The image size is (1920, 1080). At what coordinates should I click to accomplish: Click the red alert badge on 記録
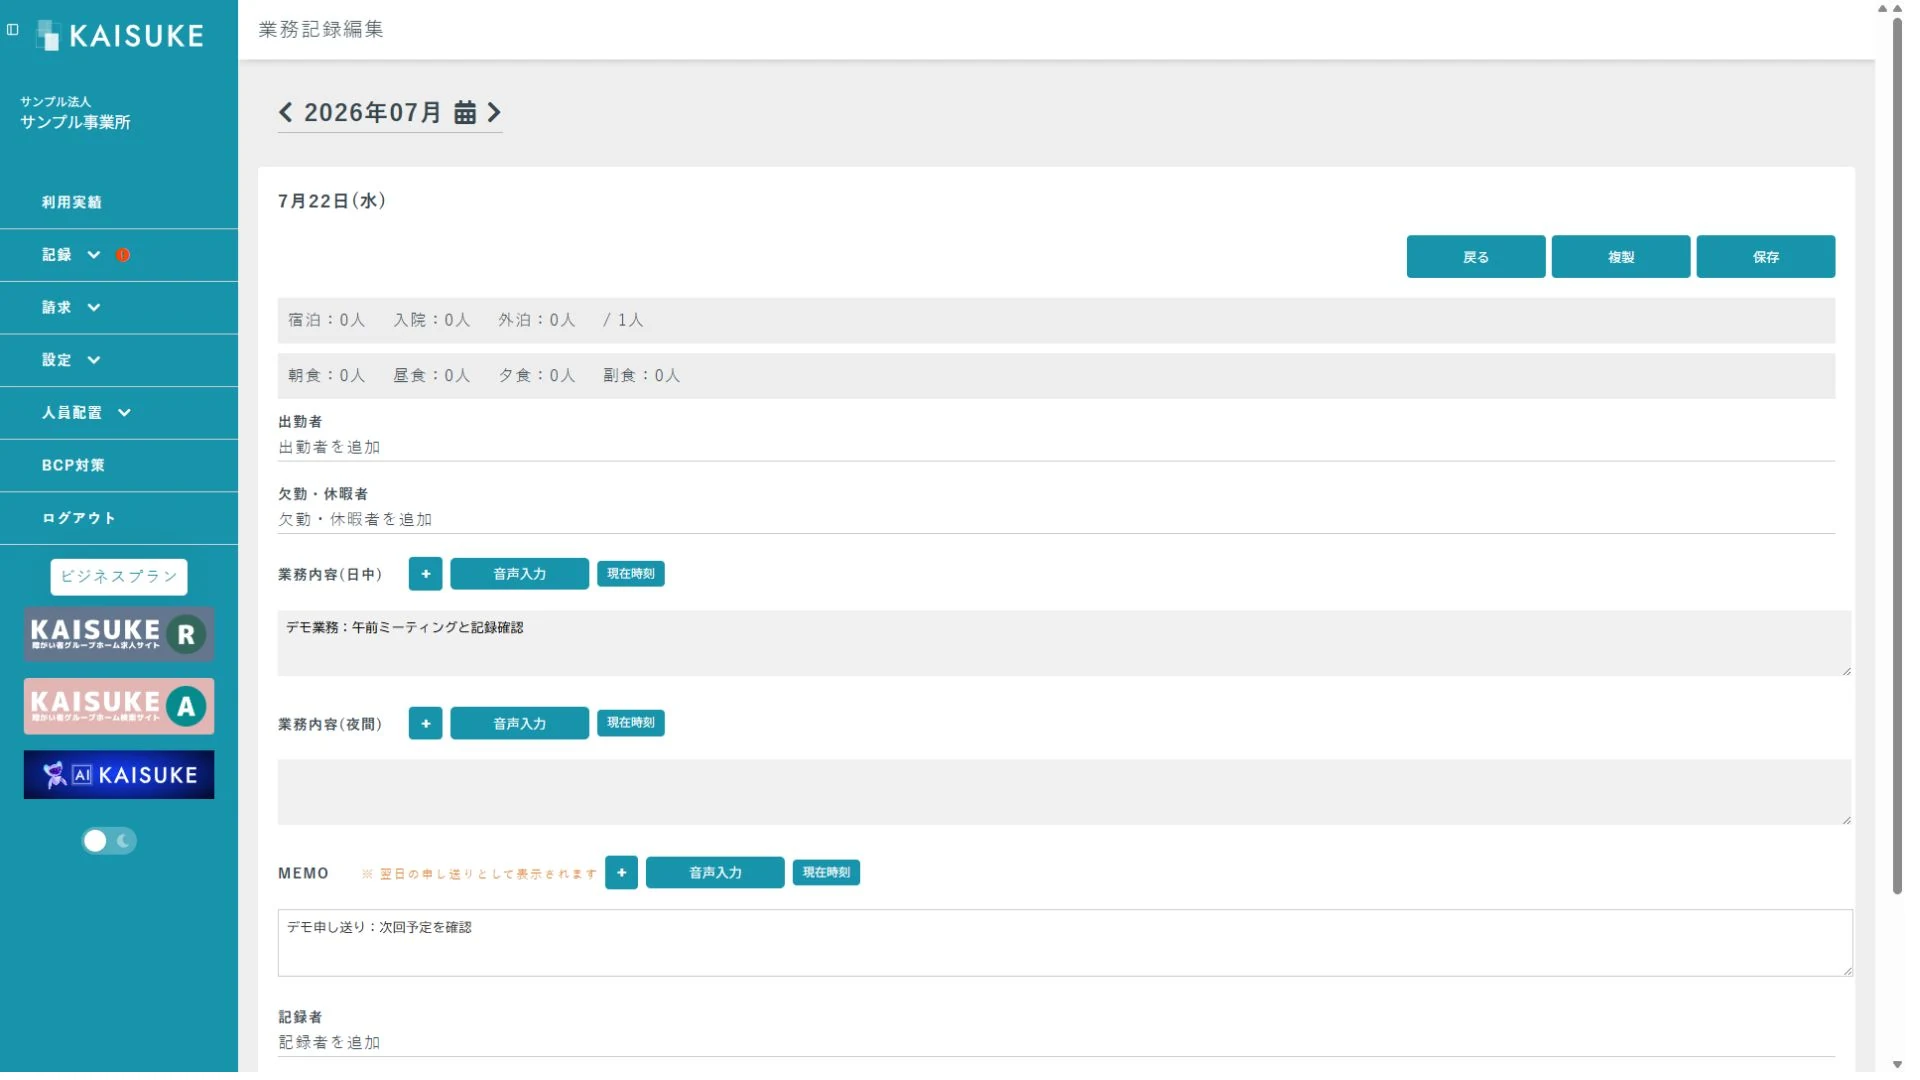pos(123,255)
